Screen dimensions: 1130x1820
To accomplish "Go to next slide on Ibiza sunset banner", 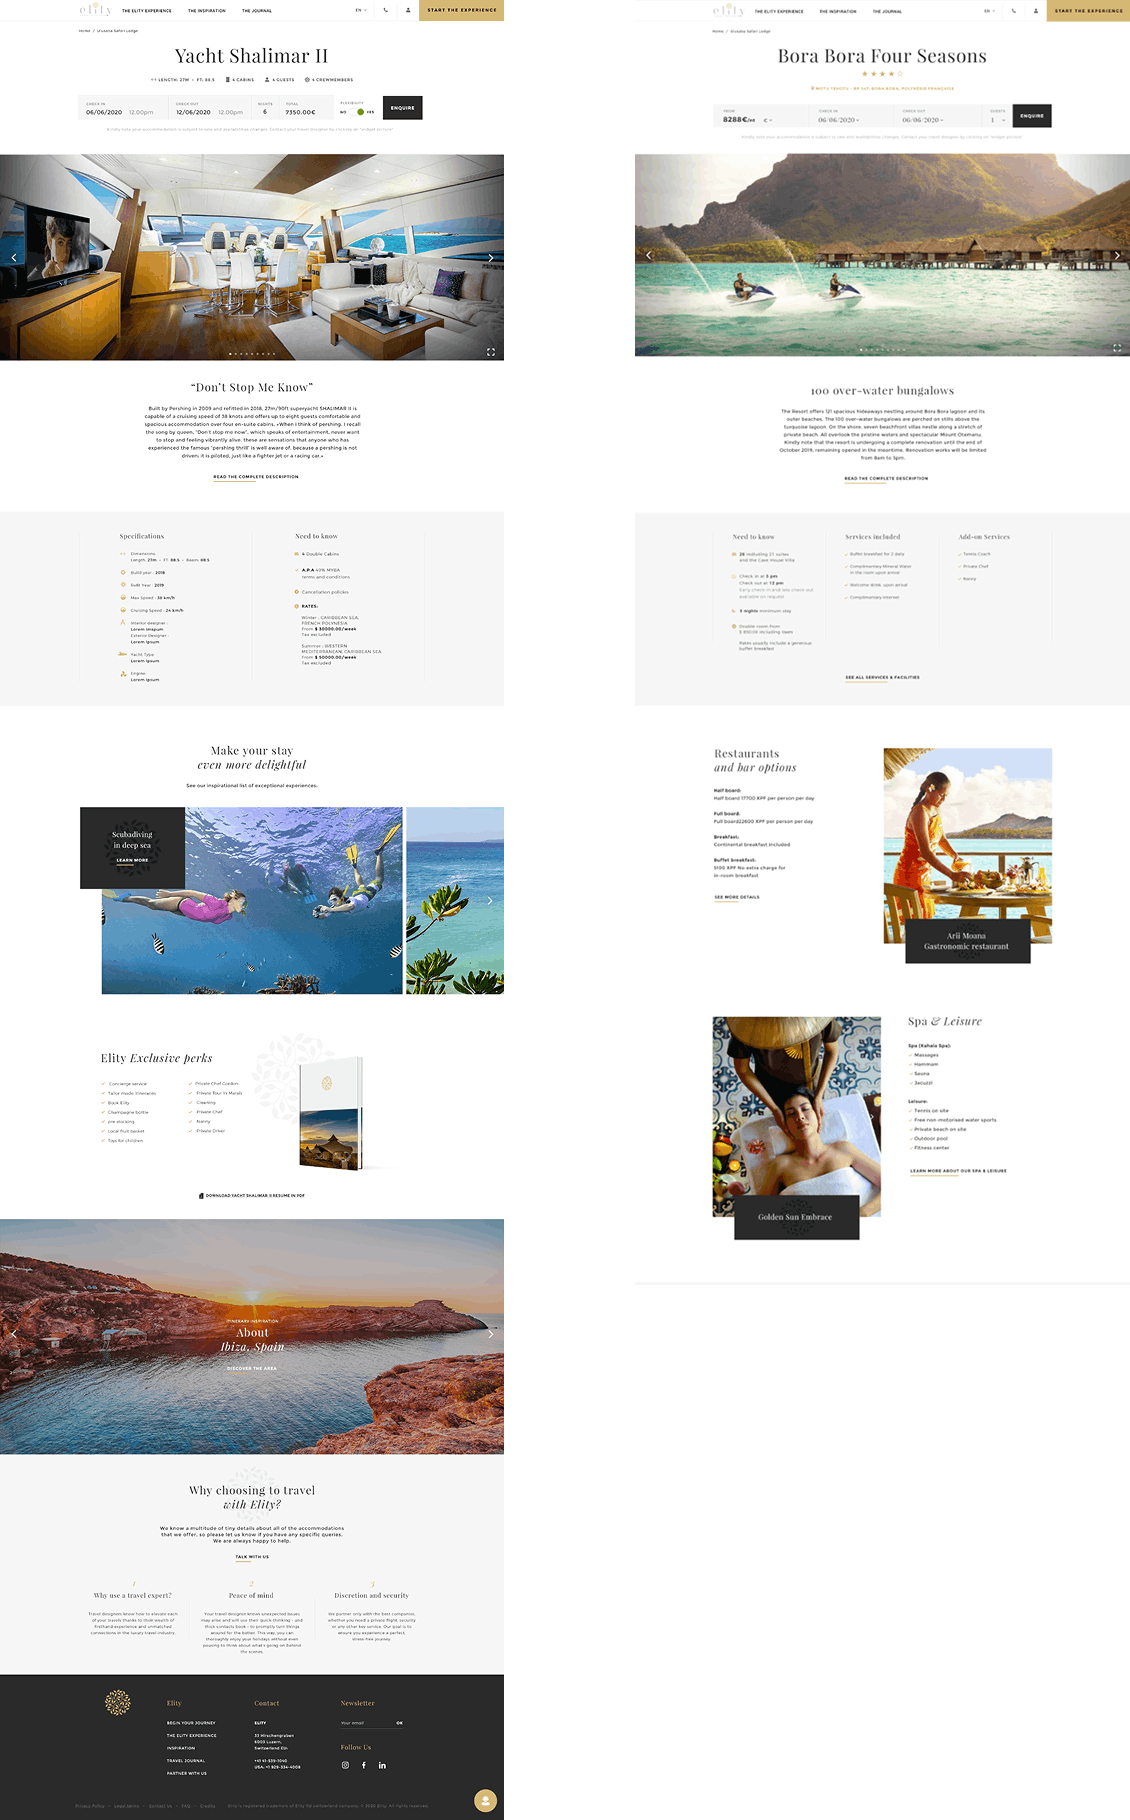I will 490,1334.
